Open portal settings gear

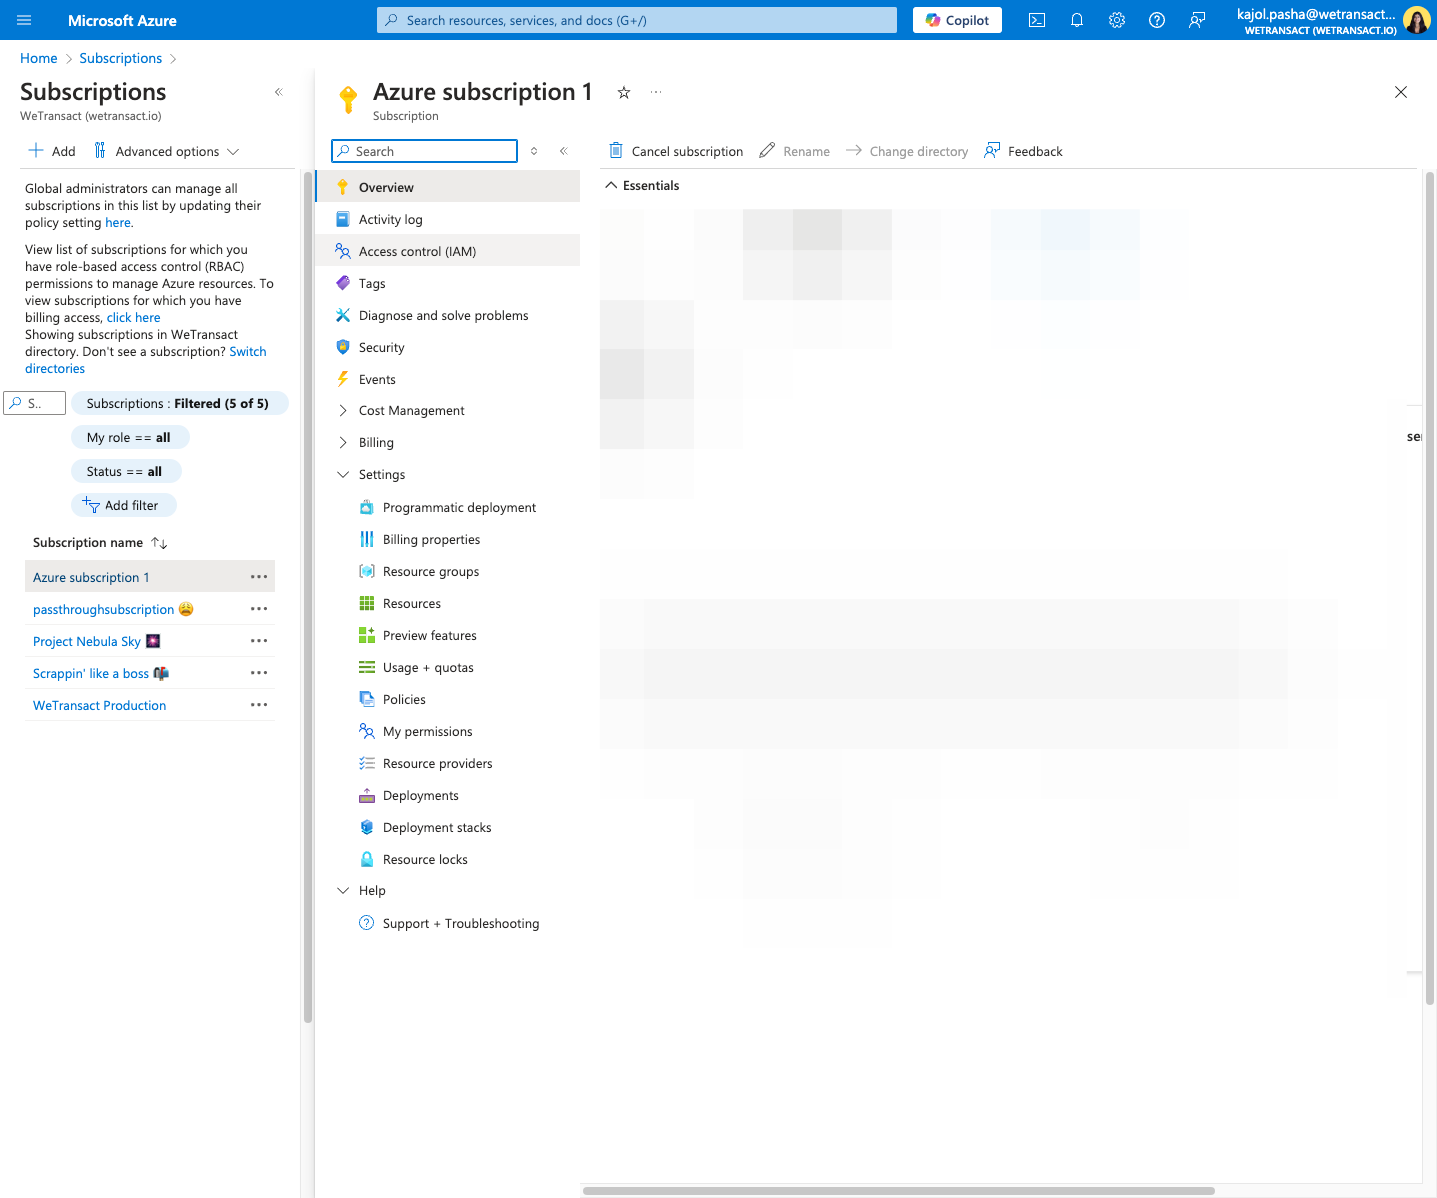click(1117, 20)
